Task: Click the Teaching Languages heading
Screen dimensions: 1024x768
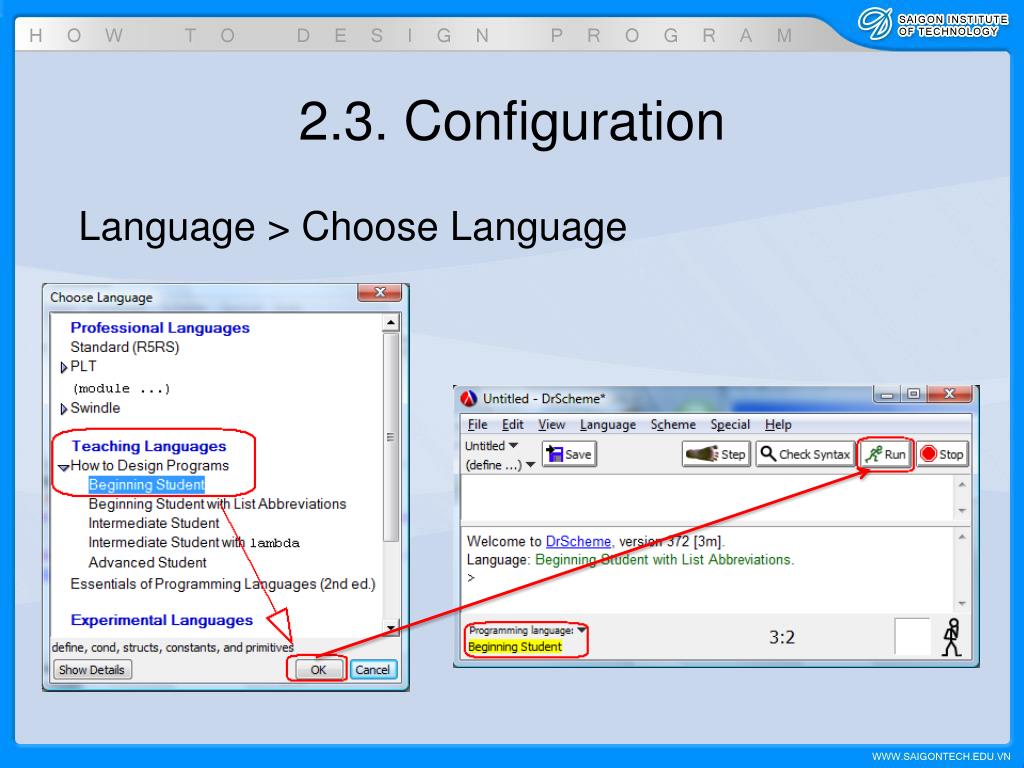Action: pos(149,446)
